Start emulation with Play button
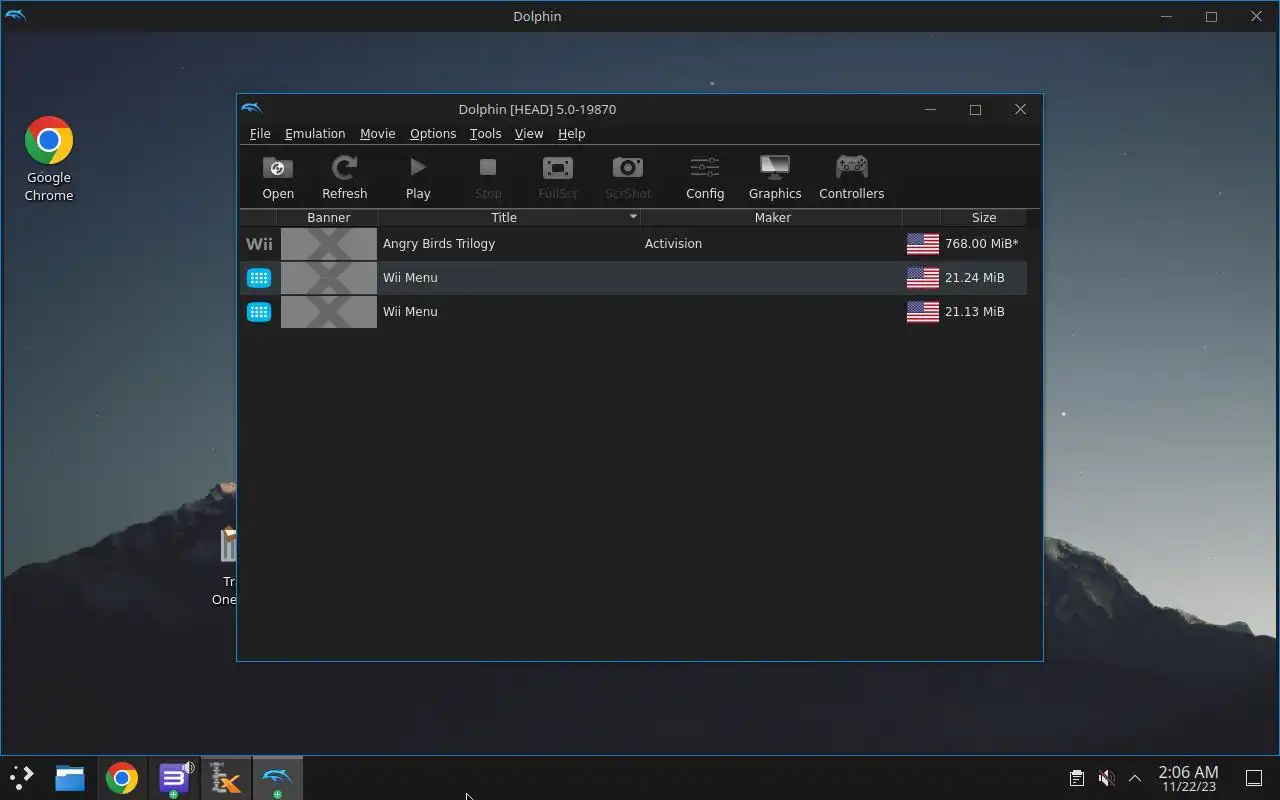The image size is (1280, 800). [418, 178]
